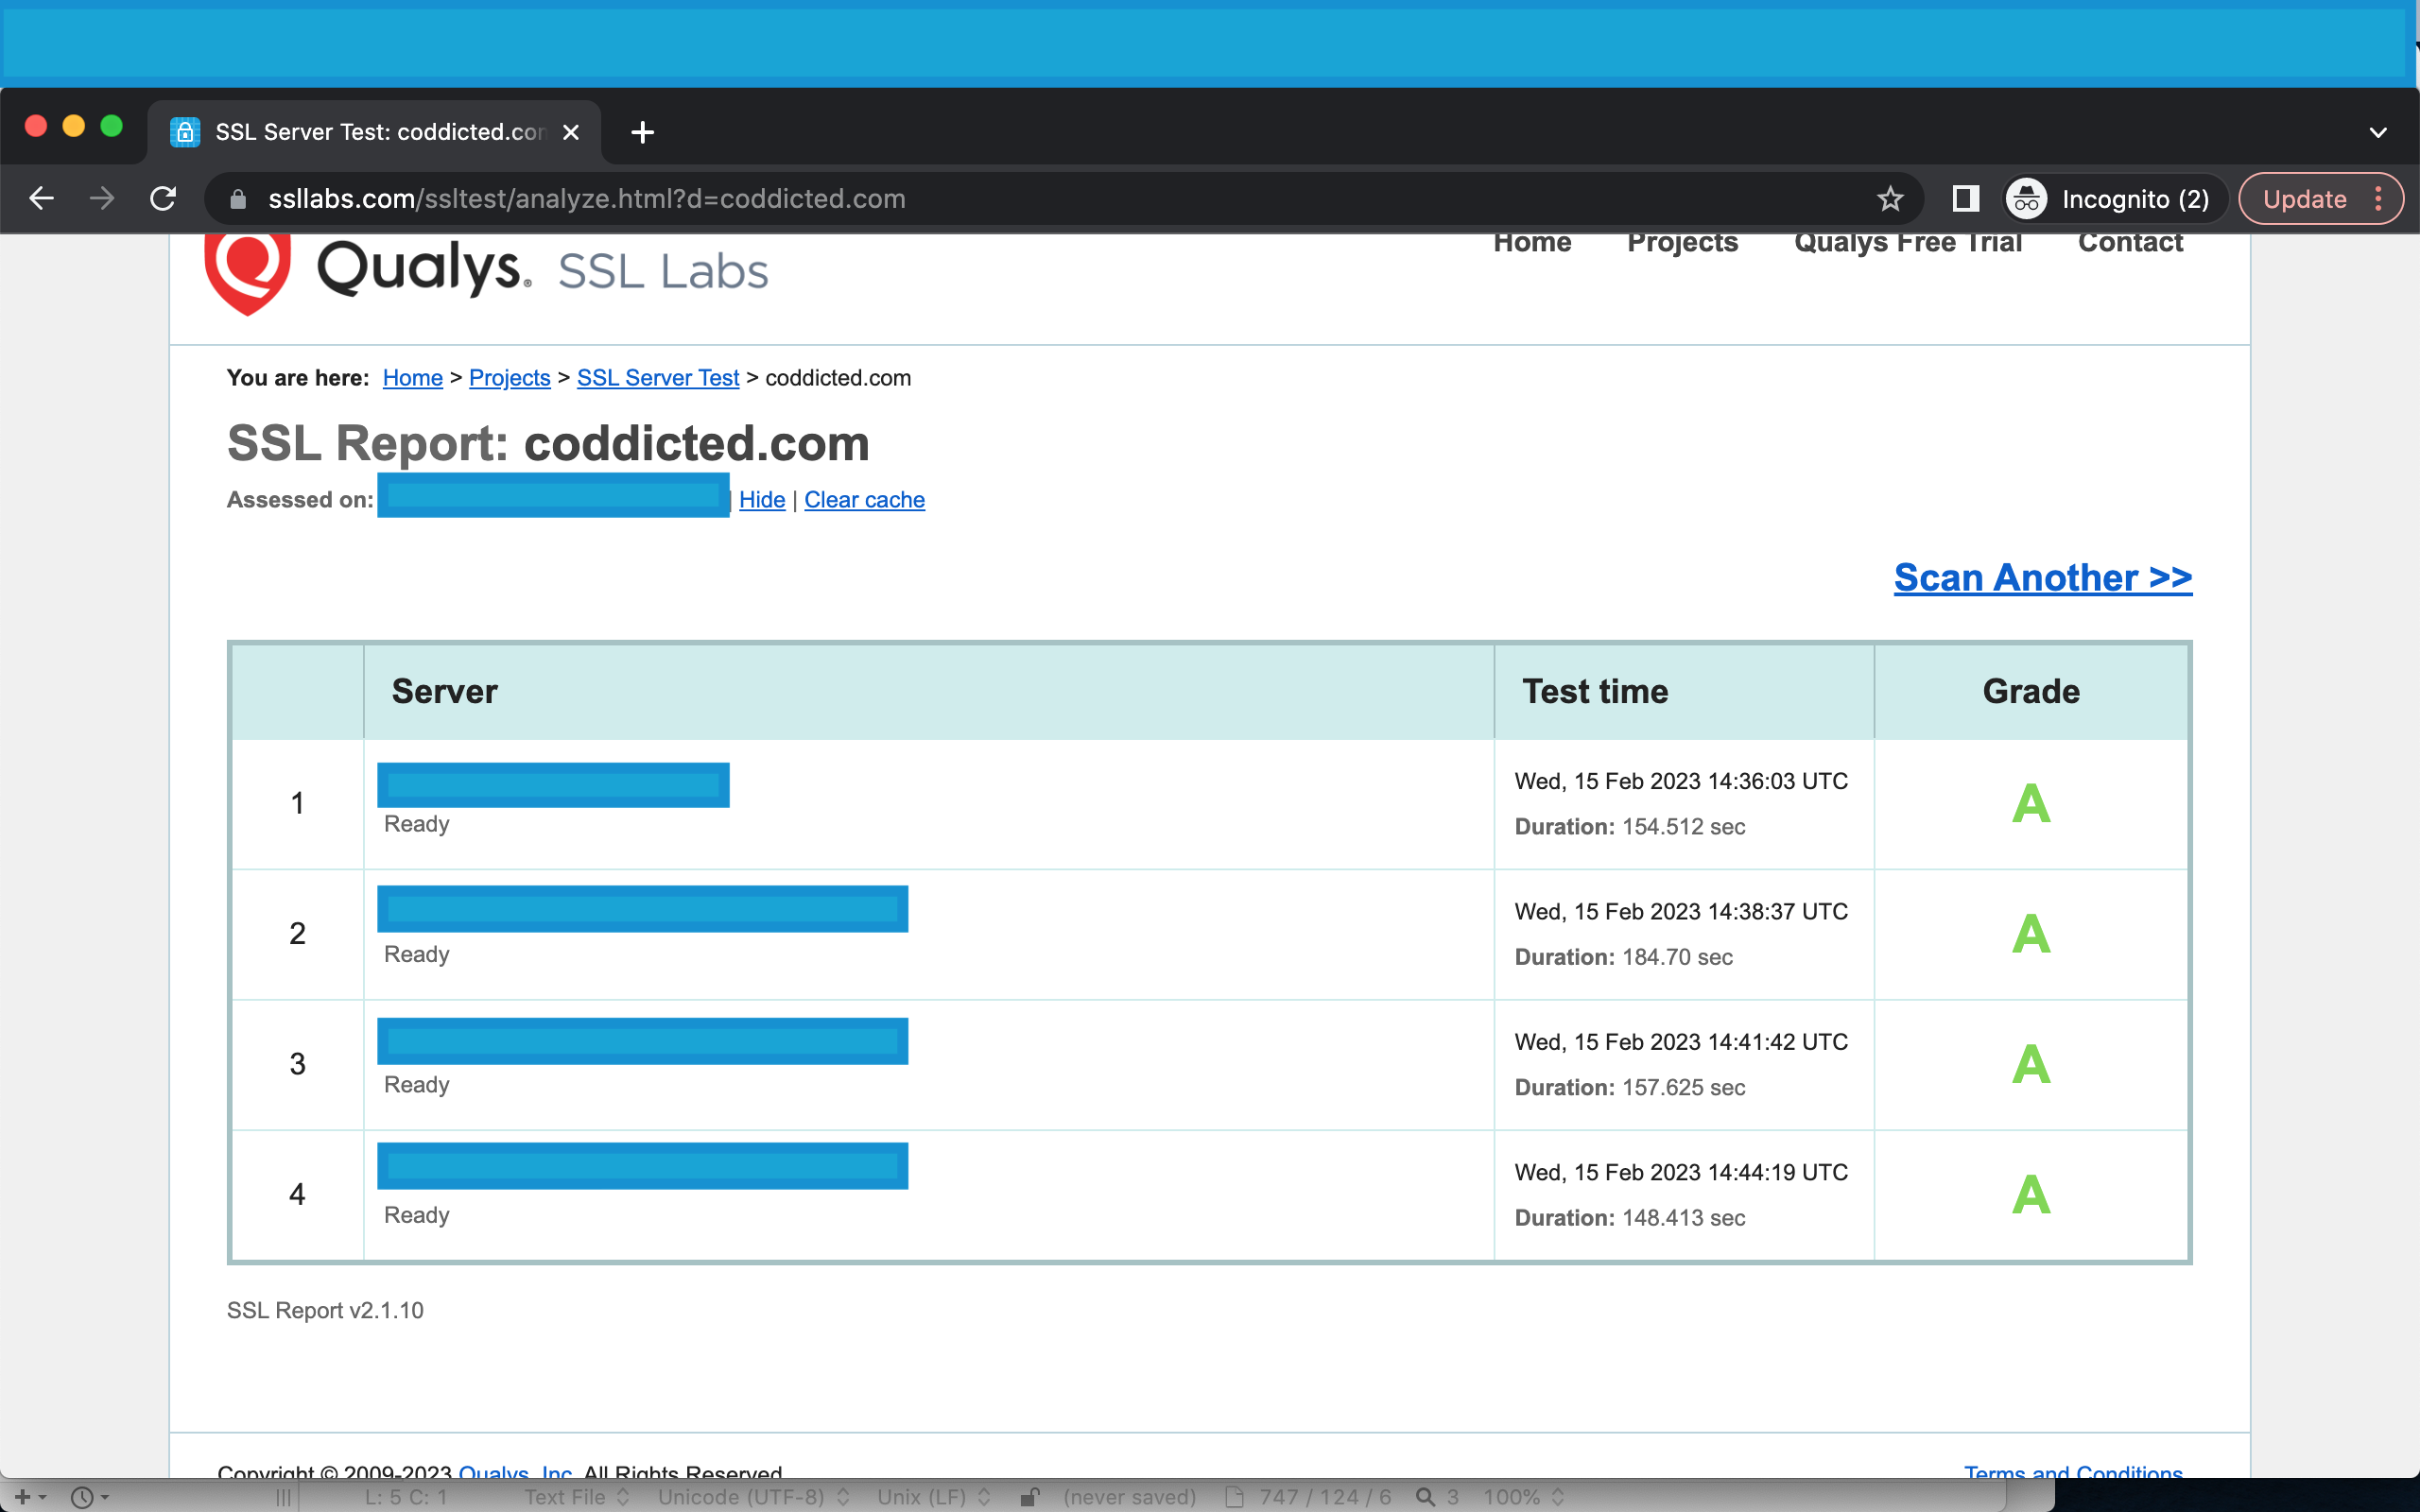Close the SSL Server Test tab
The image size is (2420, 1512).
coord(571,132)
